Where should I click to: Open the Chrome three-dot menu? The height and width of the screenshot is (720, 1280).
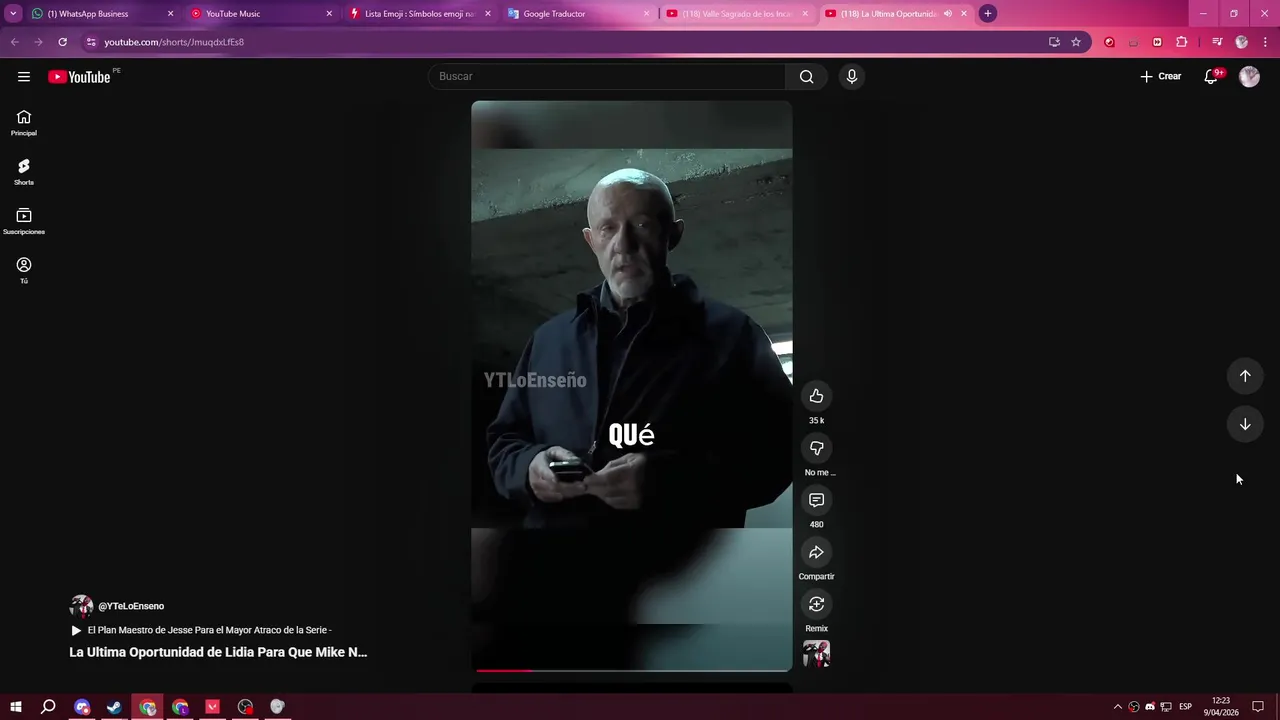(1265, 42)
